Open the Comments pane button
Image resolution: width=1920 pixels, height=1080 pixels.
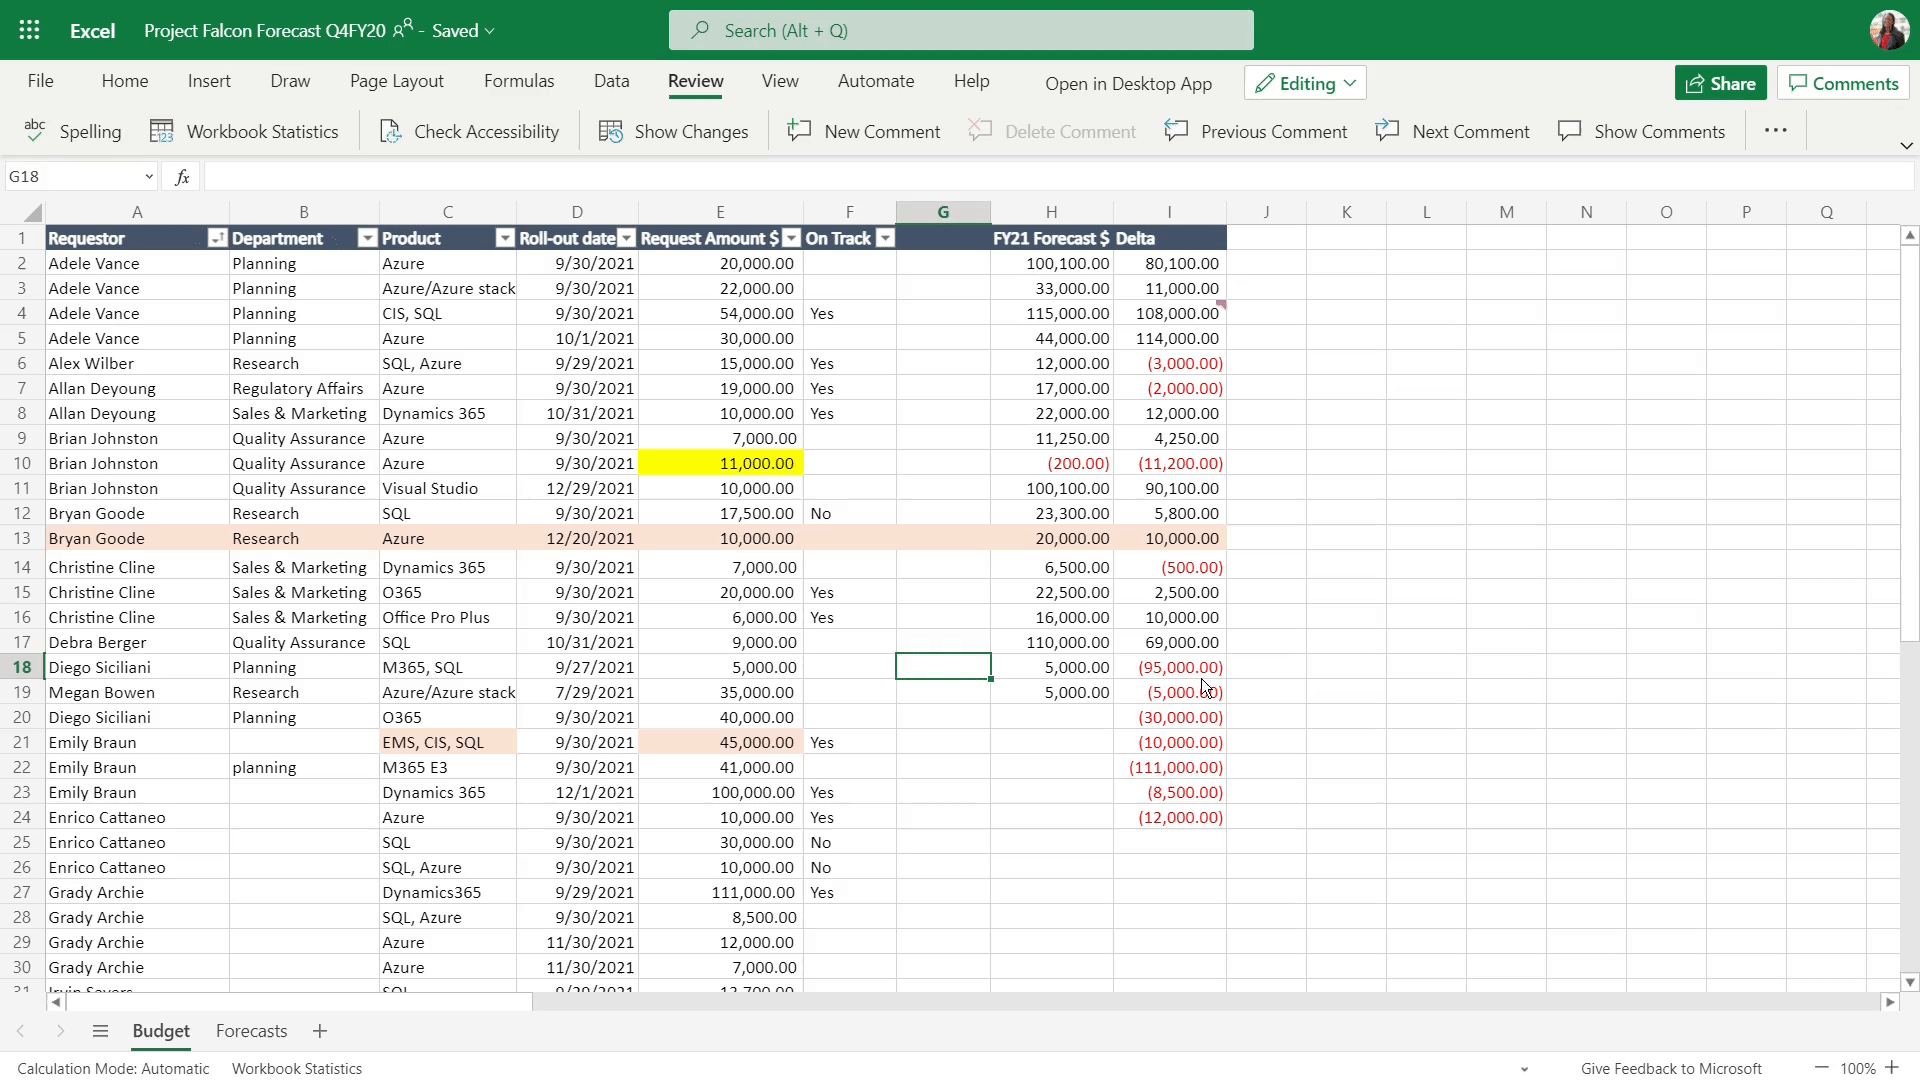(1843, 83)
